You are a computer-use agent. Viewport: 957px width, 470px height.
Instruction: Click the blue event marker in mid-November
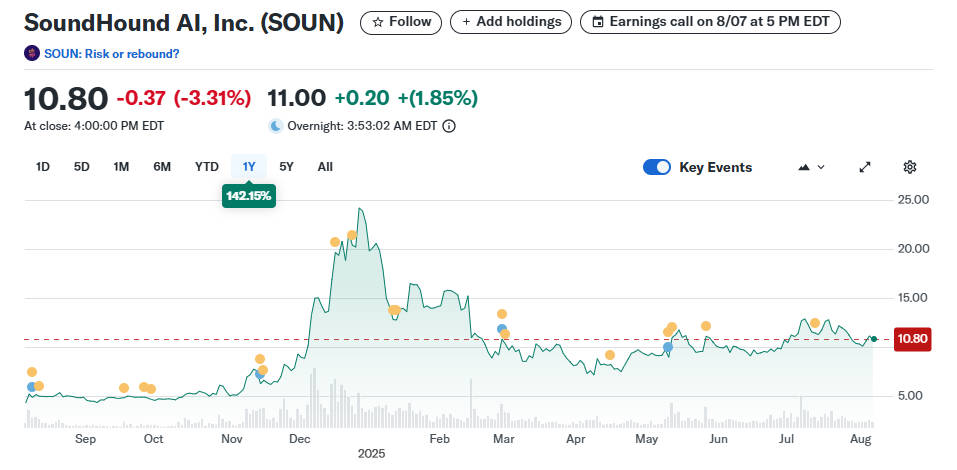[259, 374]
